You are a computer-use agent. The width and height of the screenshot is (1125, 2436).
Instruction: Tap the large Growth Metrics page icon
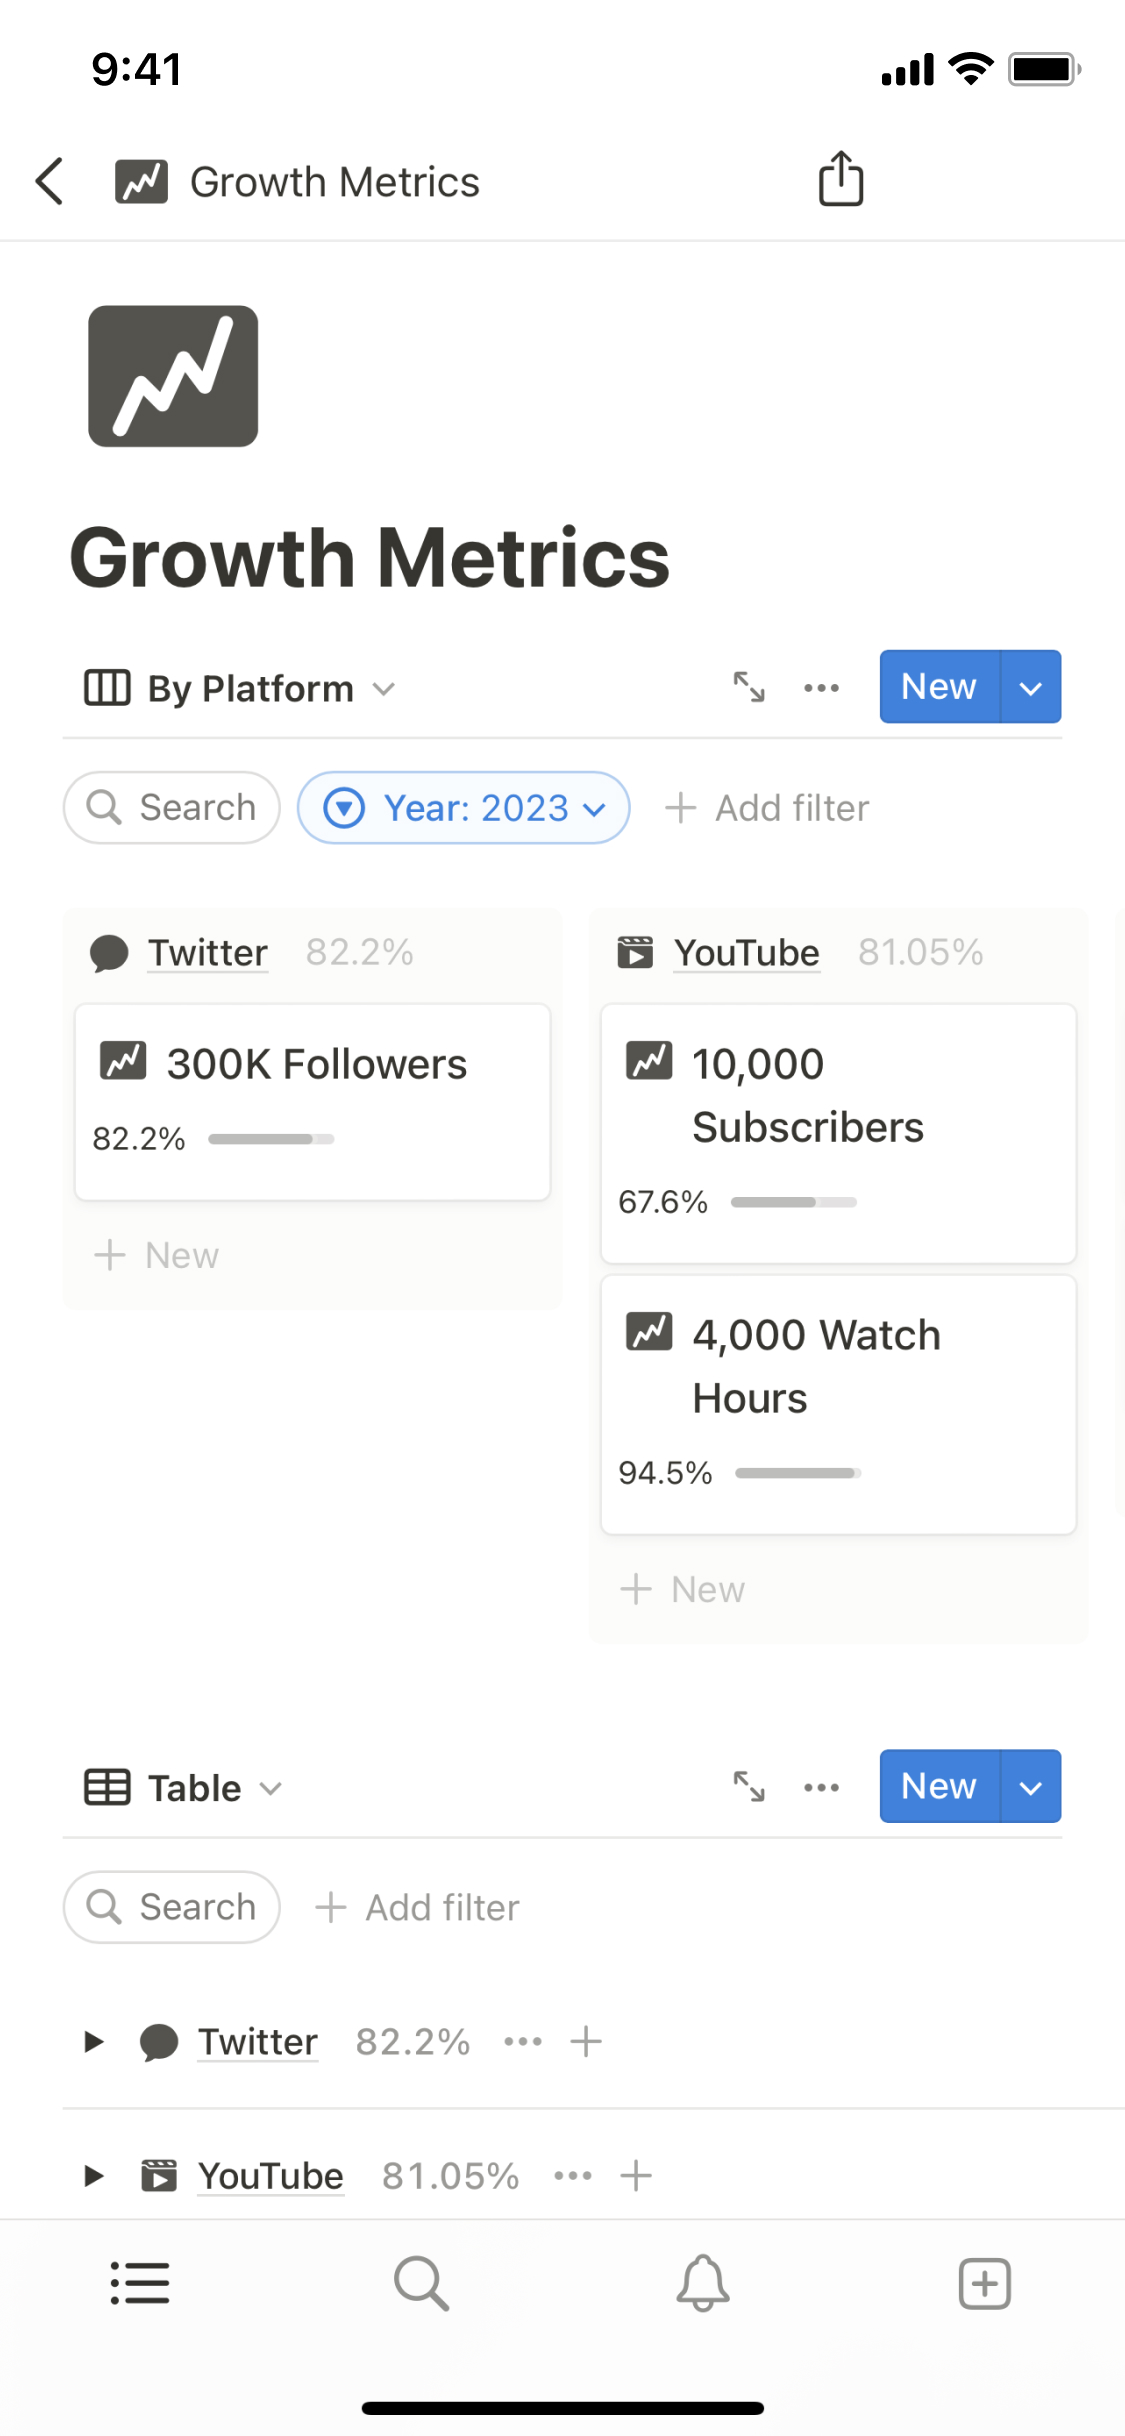click(173, 376)
